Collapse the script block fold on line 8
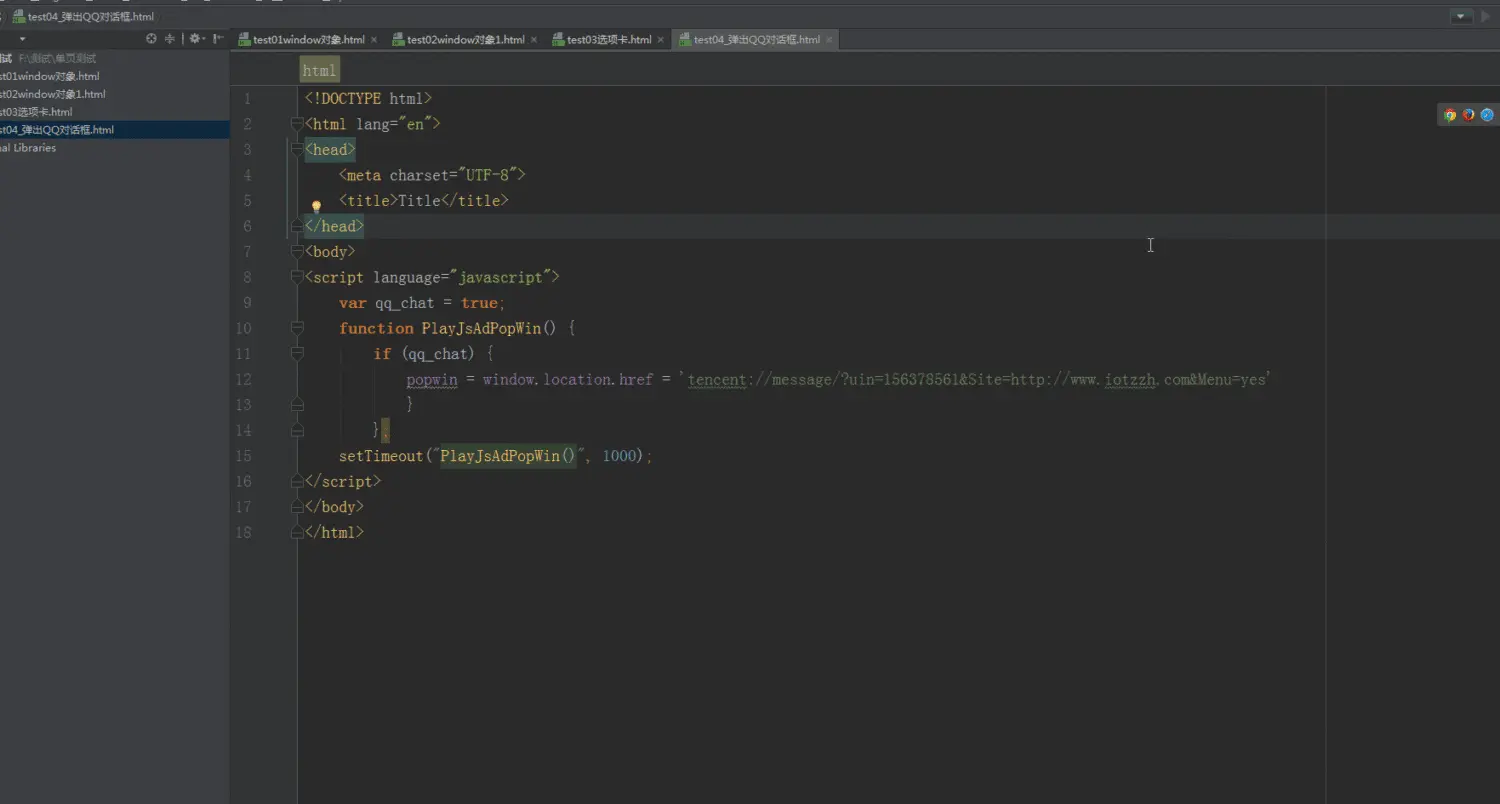Screen dimensions: 1500x804 [297, 277]
